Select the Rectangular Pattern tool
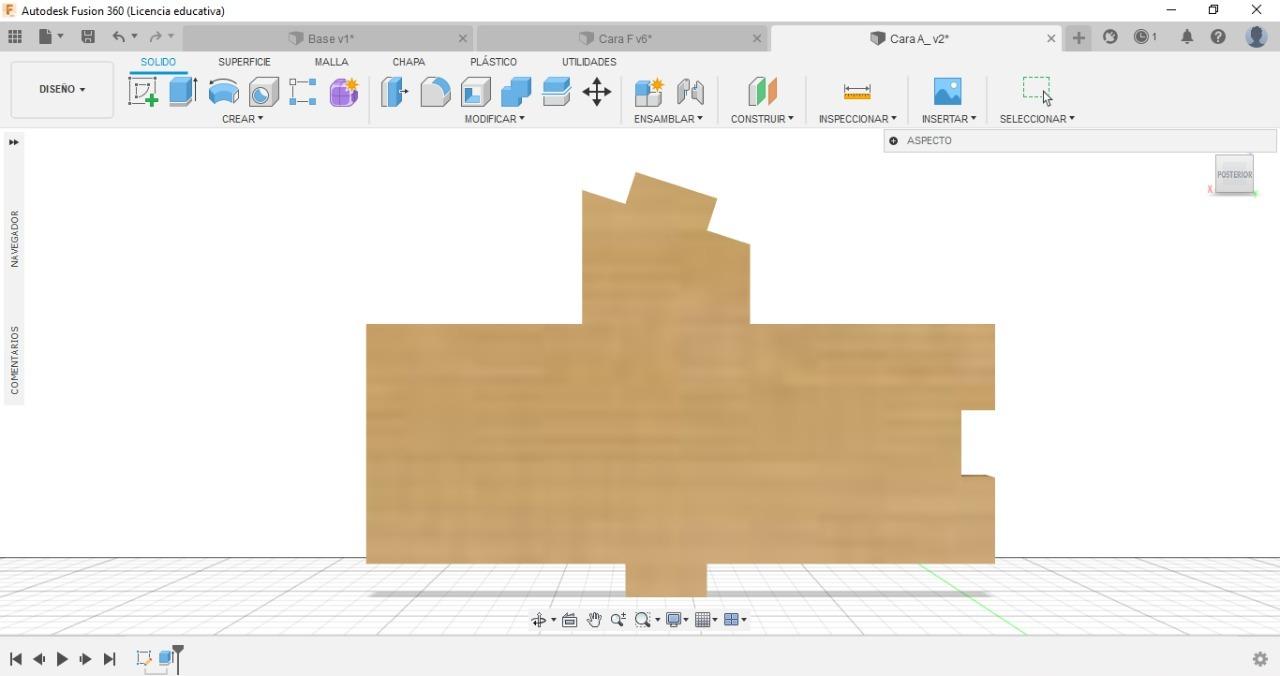1280x676 pixels. 303,92
